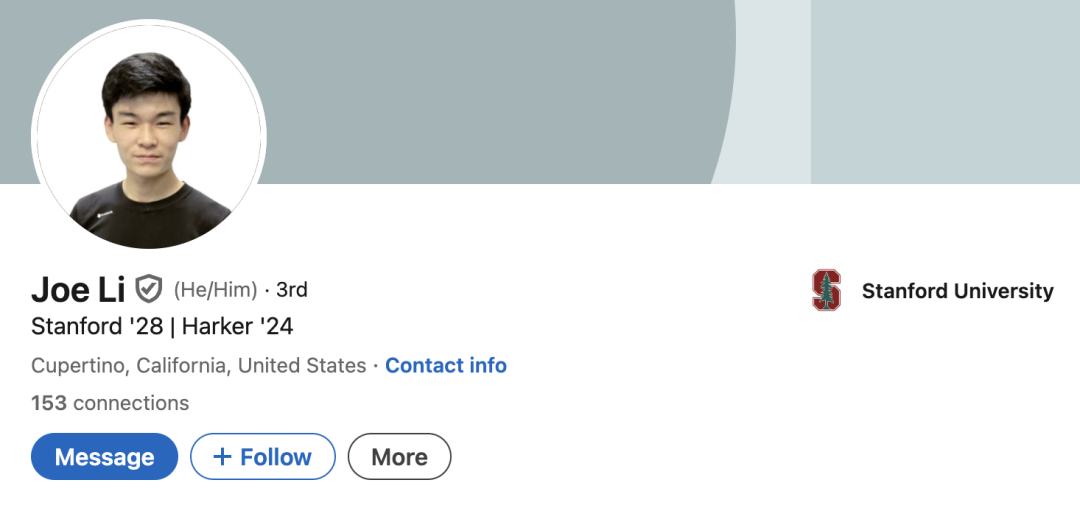Click the He/Him pronouns text

(216, 290)
